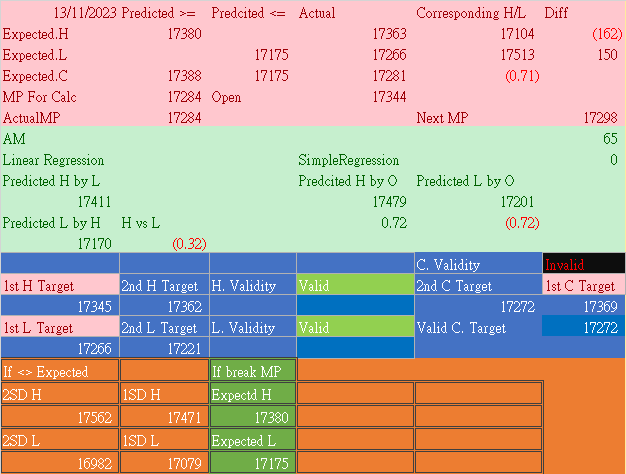Select Predicted H by O value 17479
This screenshot has width=626, height=474.
click(x=389, y=202)
